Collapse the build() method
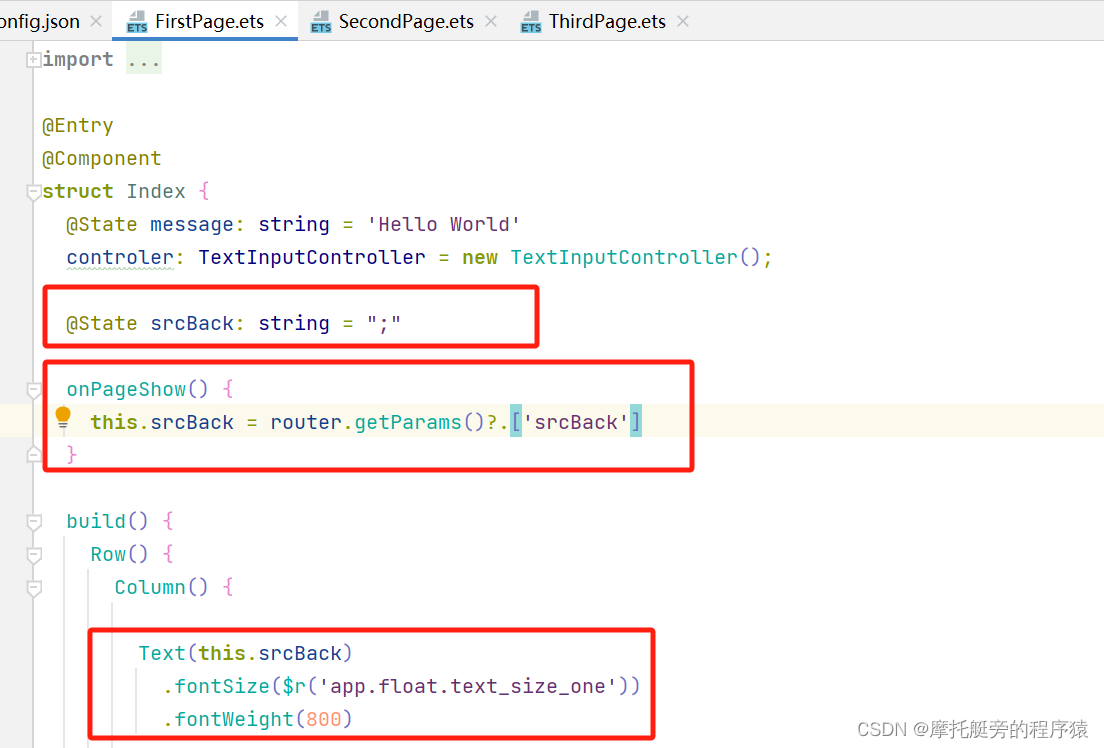The height and width of the screenshot is (748, 1104). pos(33,522)
